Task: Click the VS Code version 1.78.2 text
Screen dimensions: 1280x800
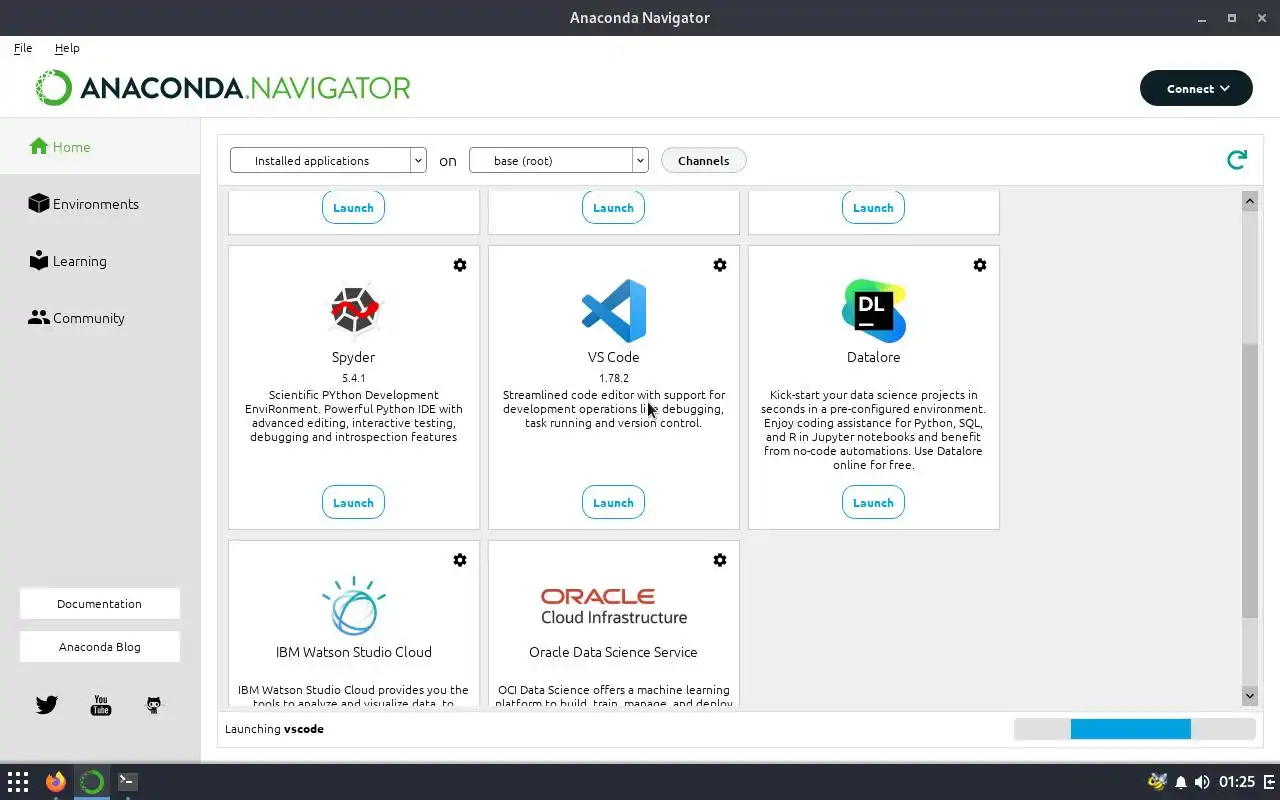Action: (614, 378)
